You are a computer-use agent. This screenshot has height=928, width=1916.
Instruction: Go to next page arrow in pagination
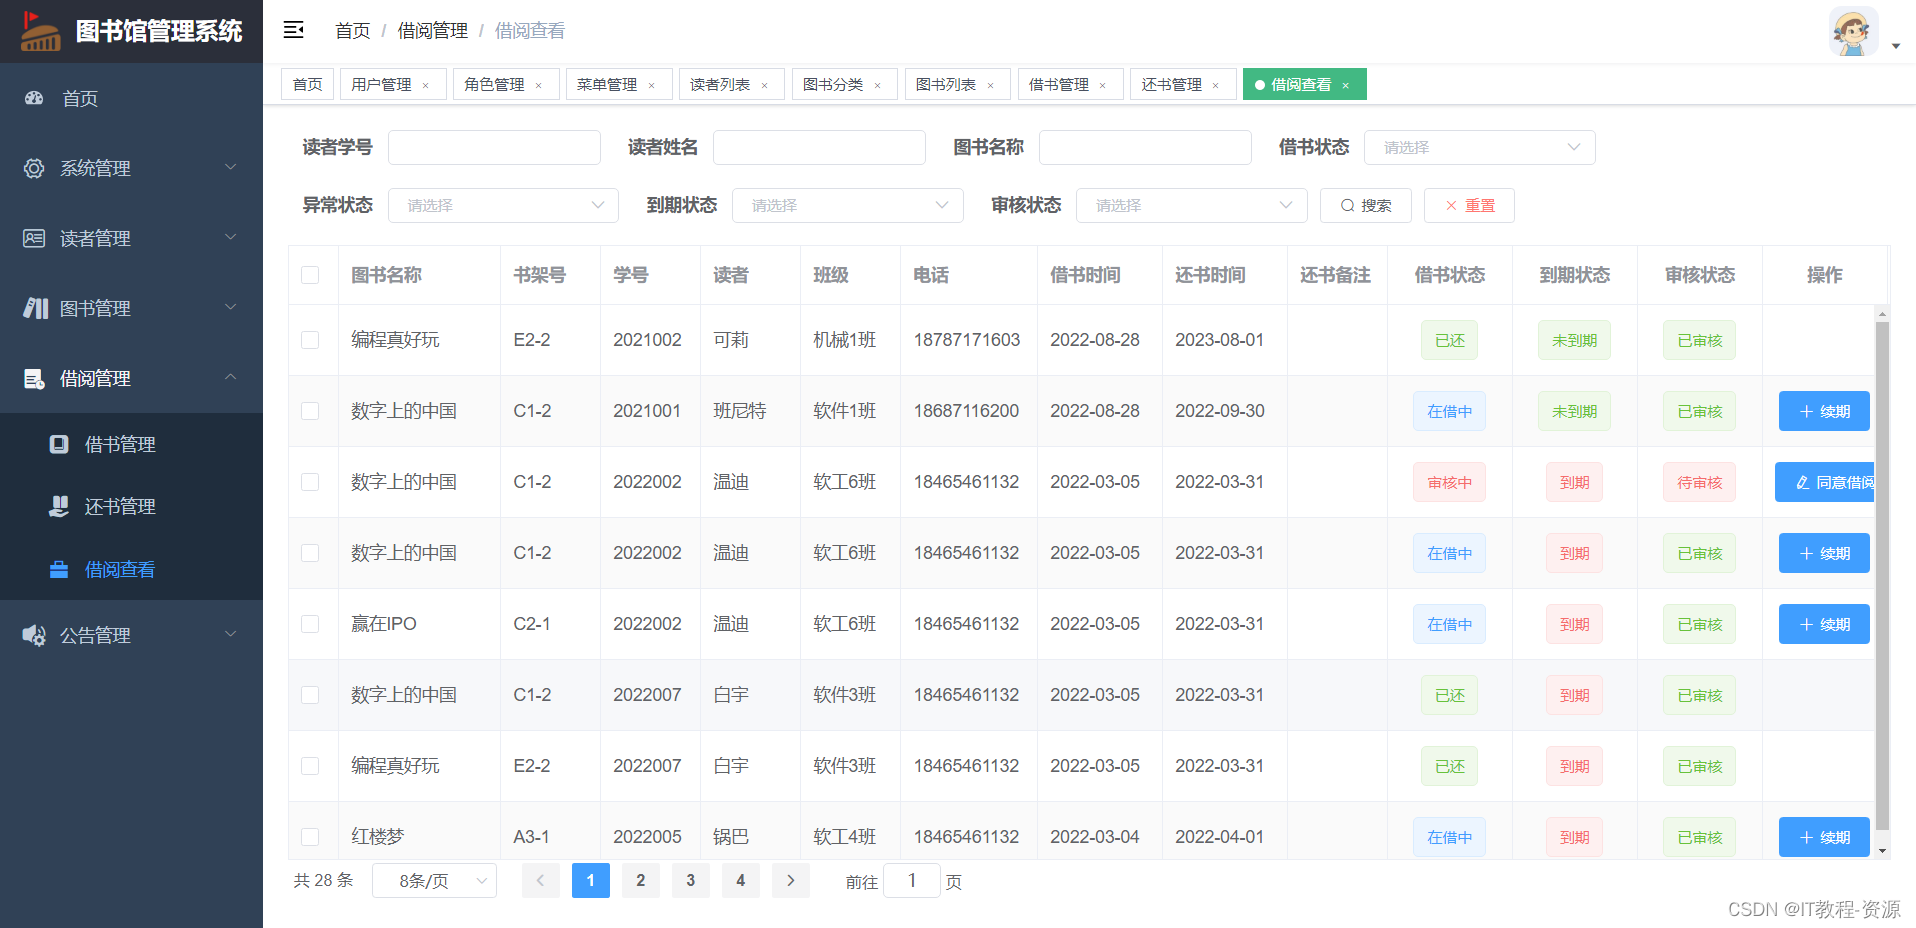coord(790,880)
